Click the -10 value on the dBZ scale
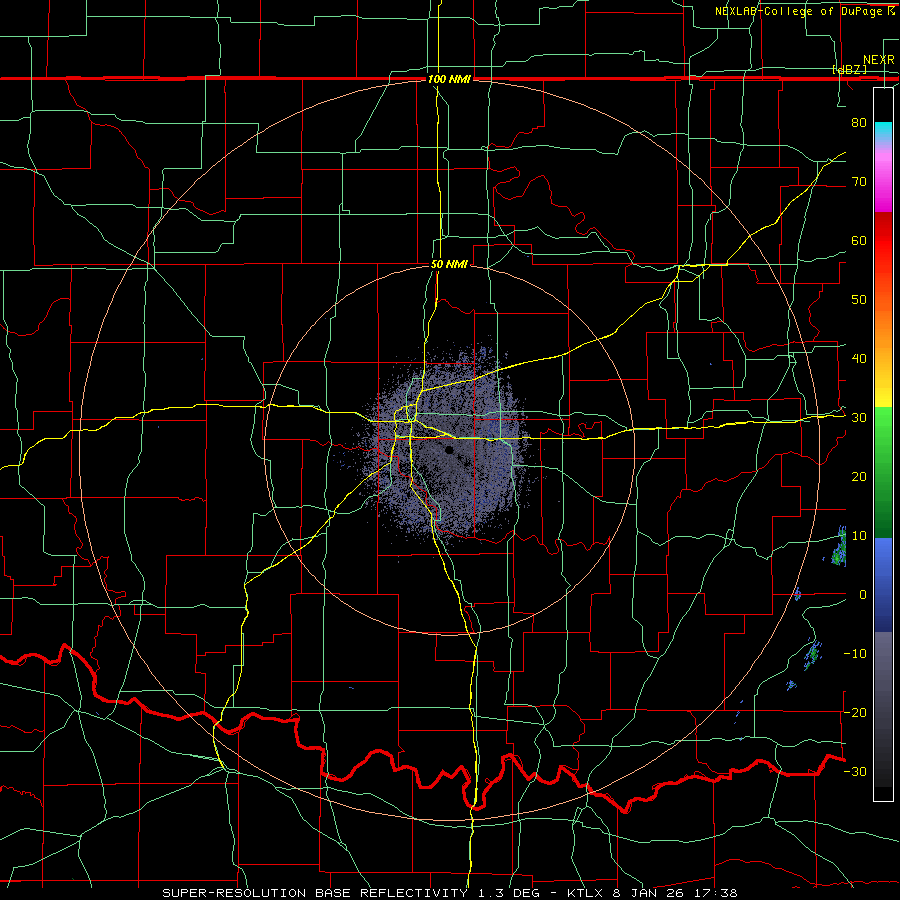 (855, 654)
